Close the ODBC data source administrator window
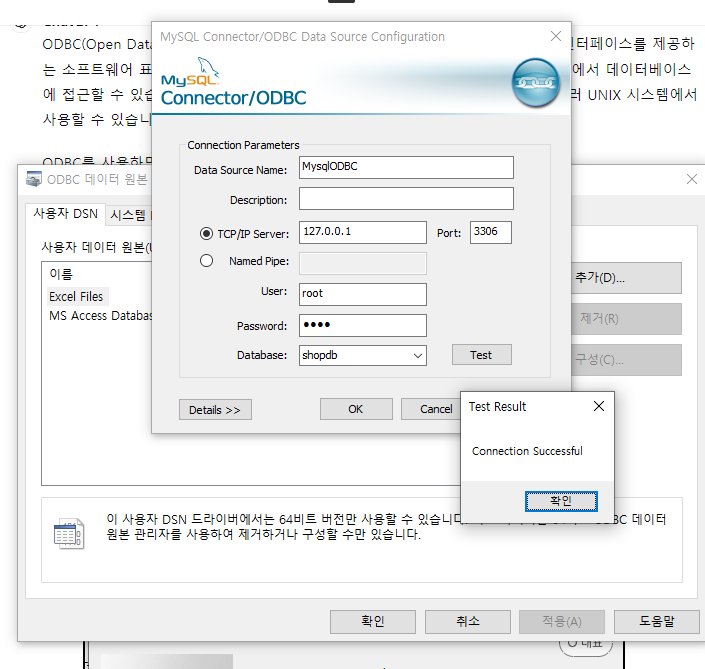Viewport: 705px width, 669px height. (692, 179)
